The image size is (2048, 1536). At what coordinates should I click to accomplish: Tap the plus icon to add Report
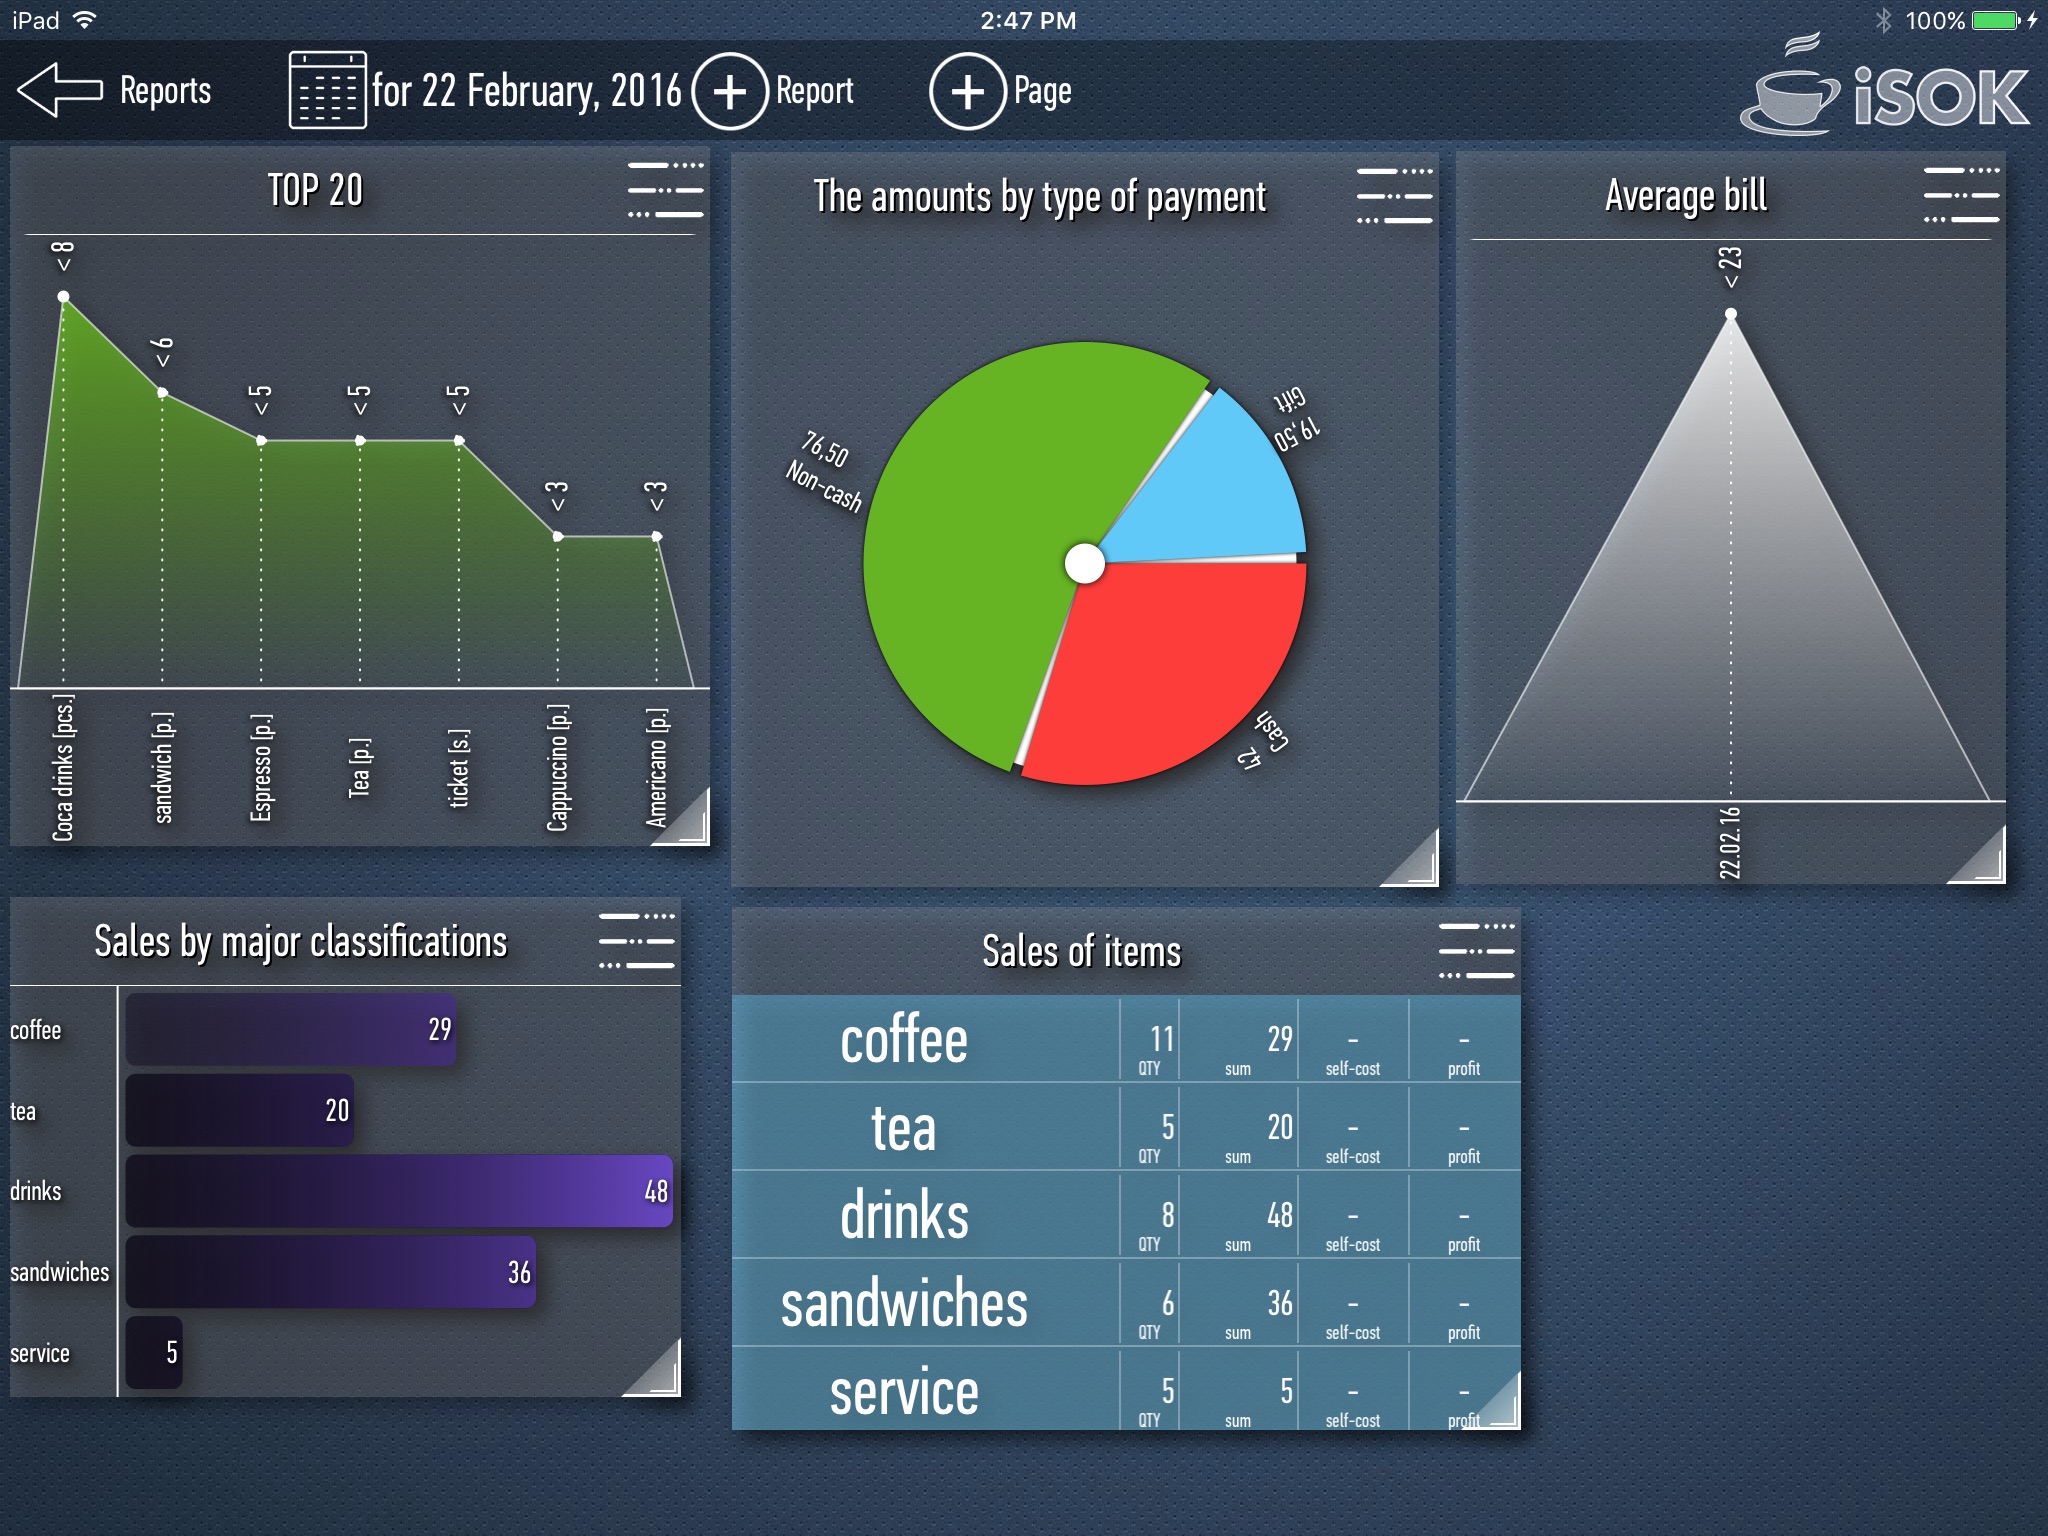730,91
